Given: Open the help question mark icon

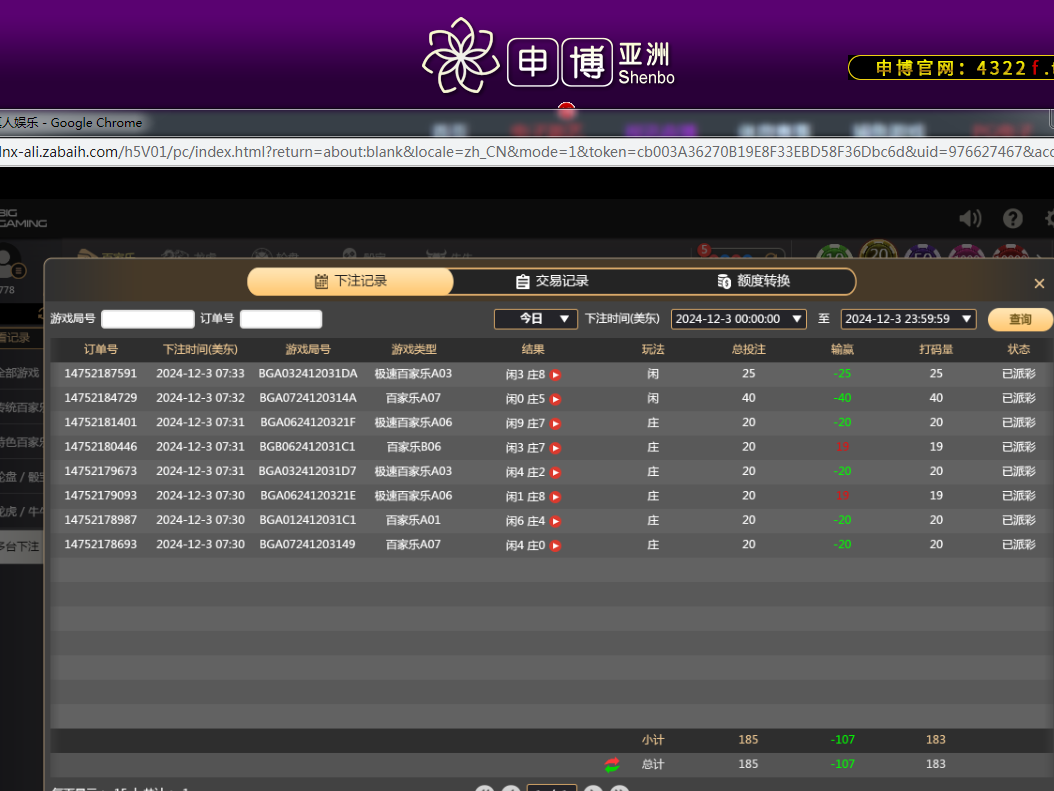Looking at the screenshot, I should pos(1013,218).
